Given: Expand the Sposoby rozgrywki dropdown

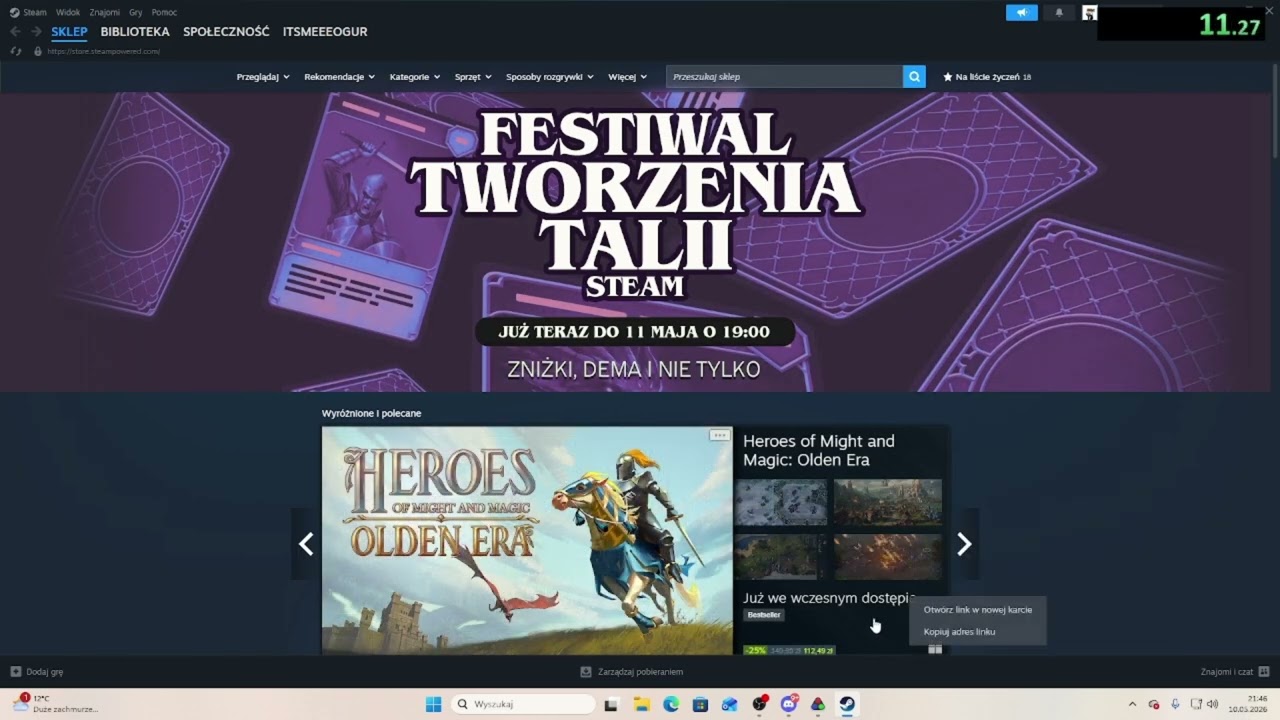Looking at the screenshot, I should coord(550,77).
